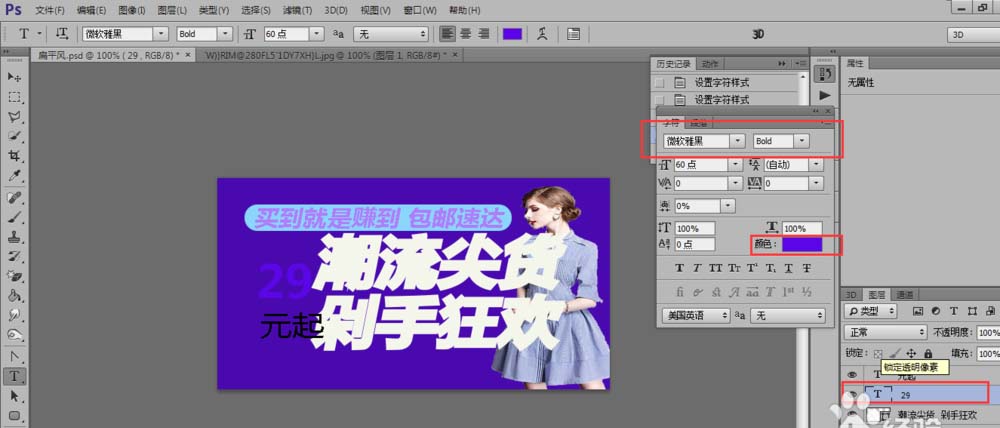Open the 图像(I) menu
The image size is (1000, 428).
pyautogui.click(x=131, y=11)
